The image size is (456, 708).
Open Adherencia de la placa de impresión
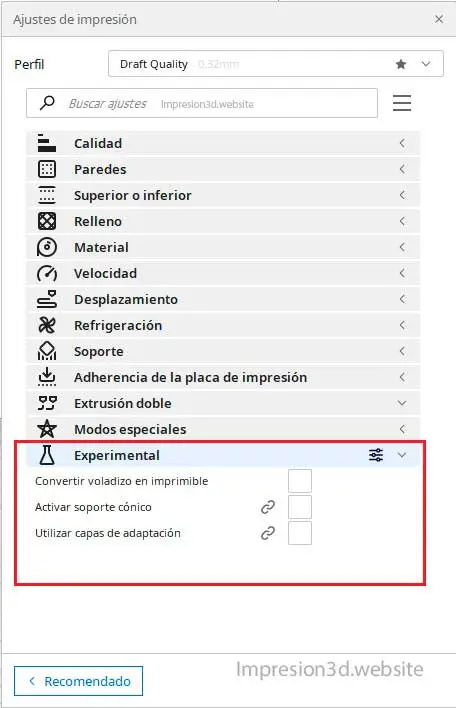point(223,377)
